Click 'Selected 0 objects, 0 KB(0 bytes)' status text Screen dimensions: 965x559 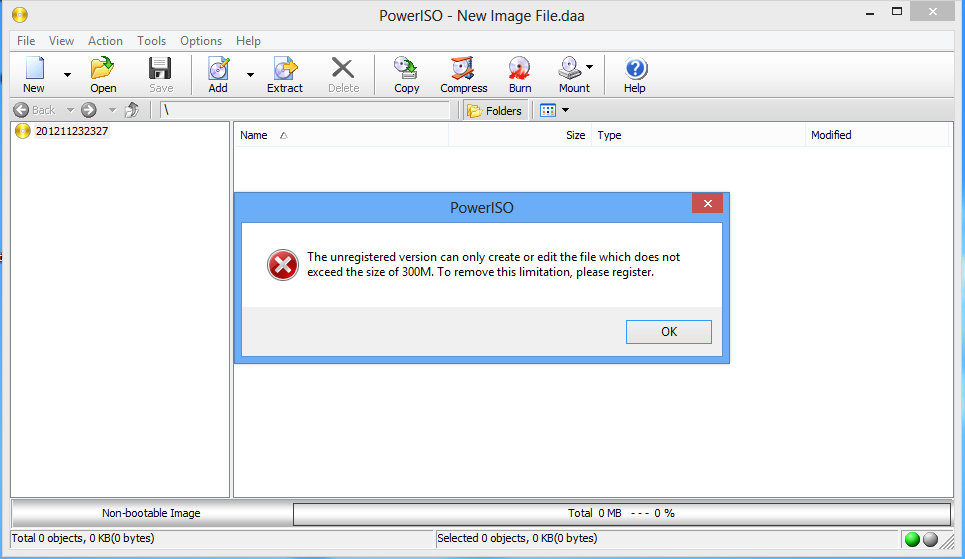pos(517,538)
